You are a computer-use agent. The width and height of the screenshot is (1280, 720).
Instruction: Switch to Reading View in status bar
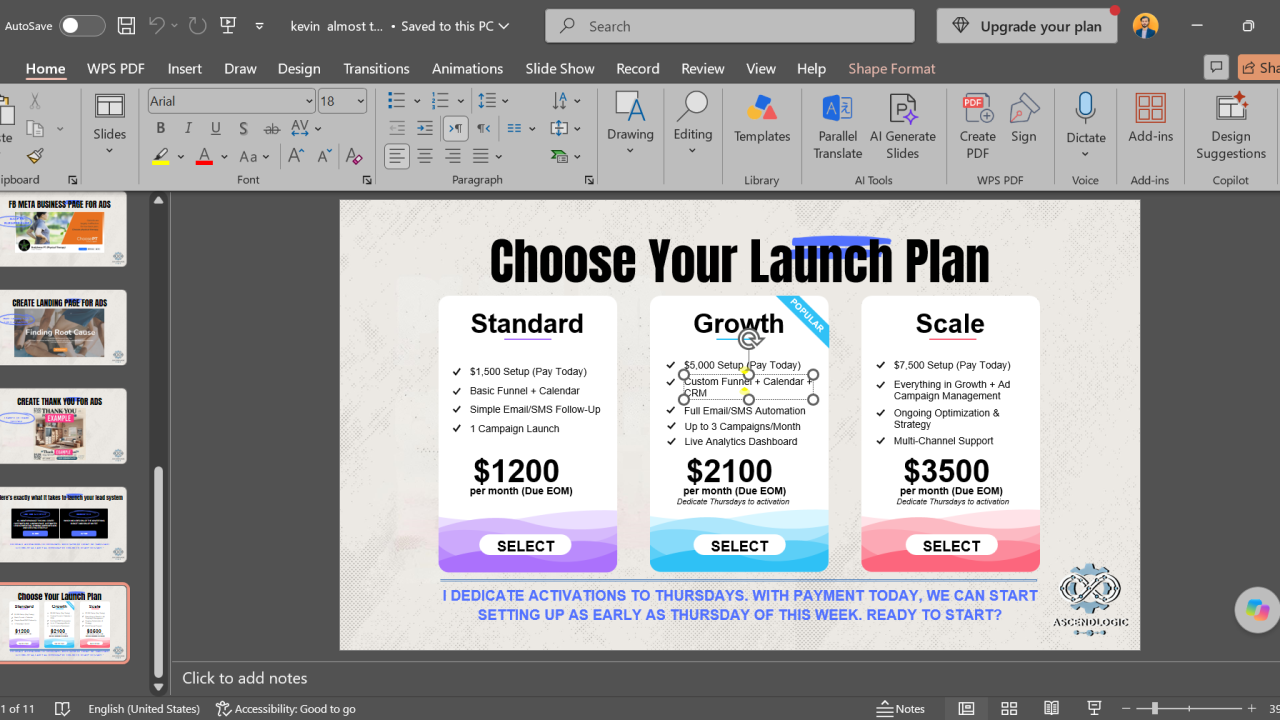1051,708
